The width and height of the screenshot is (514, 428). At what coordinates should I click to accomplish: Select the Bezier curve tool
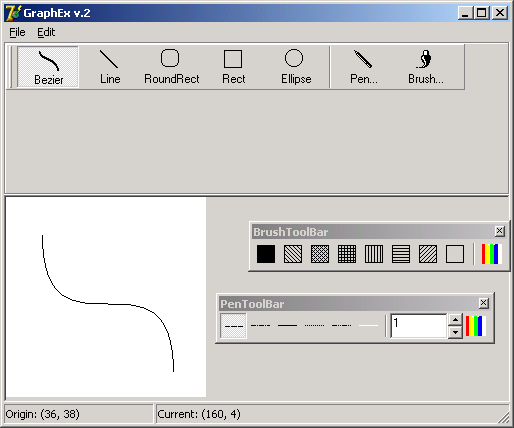pos(48,67)
